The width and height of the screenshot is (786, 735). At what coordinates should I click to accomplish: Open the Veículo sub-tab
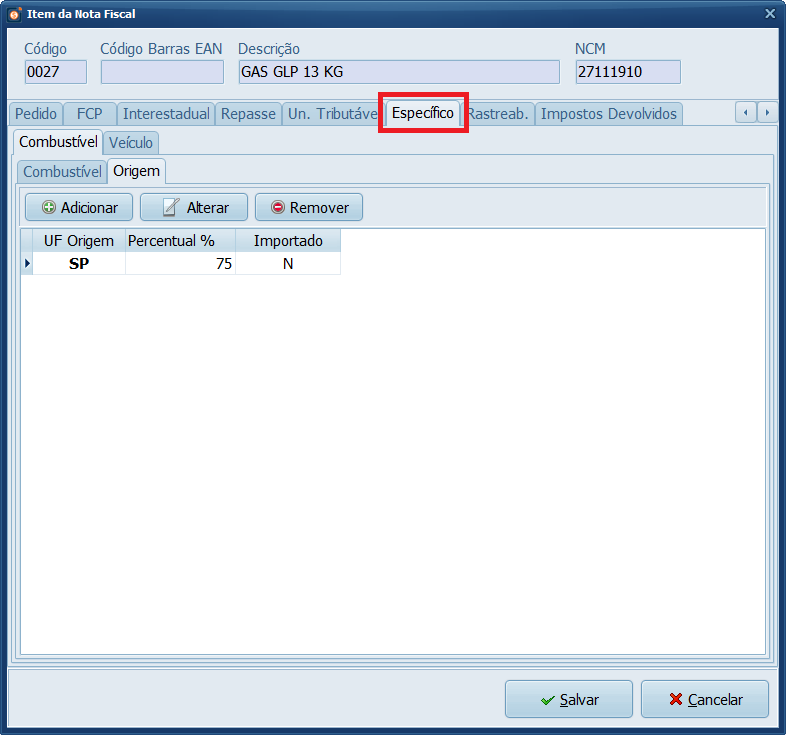[131, 143]
